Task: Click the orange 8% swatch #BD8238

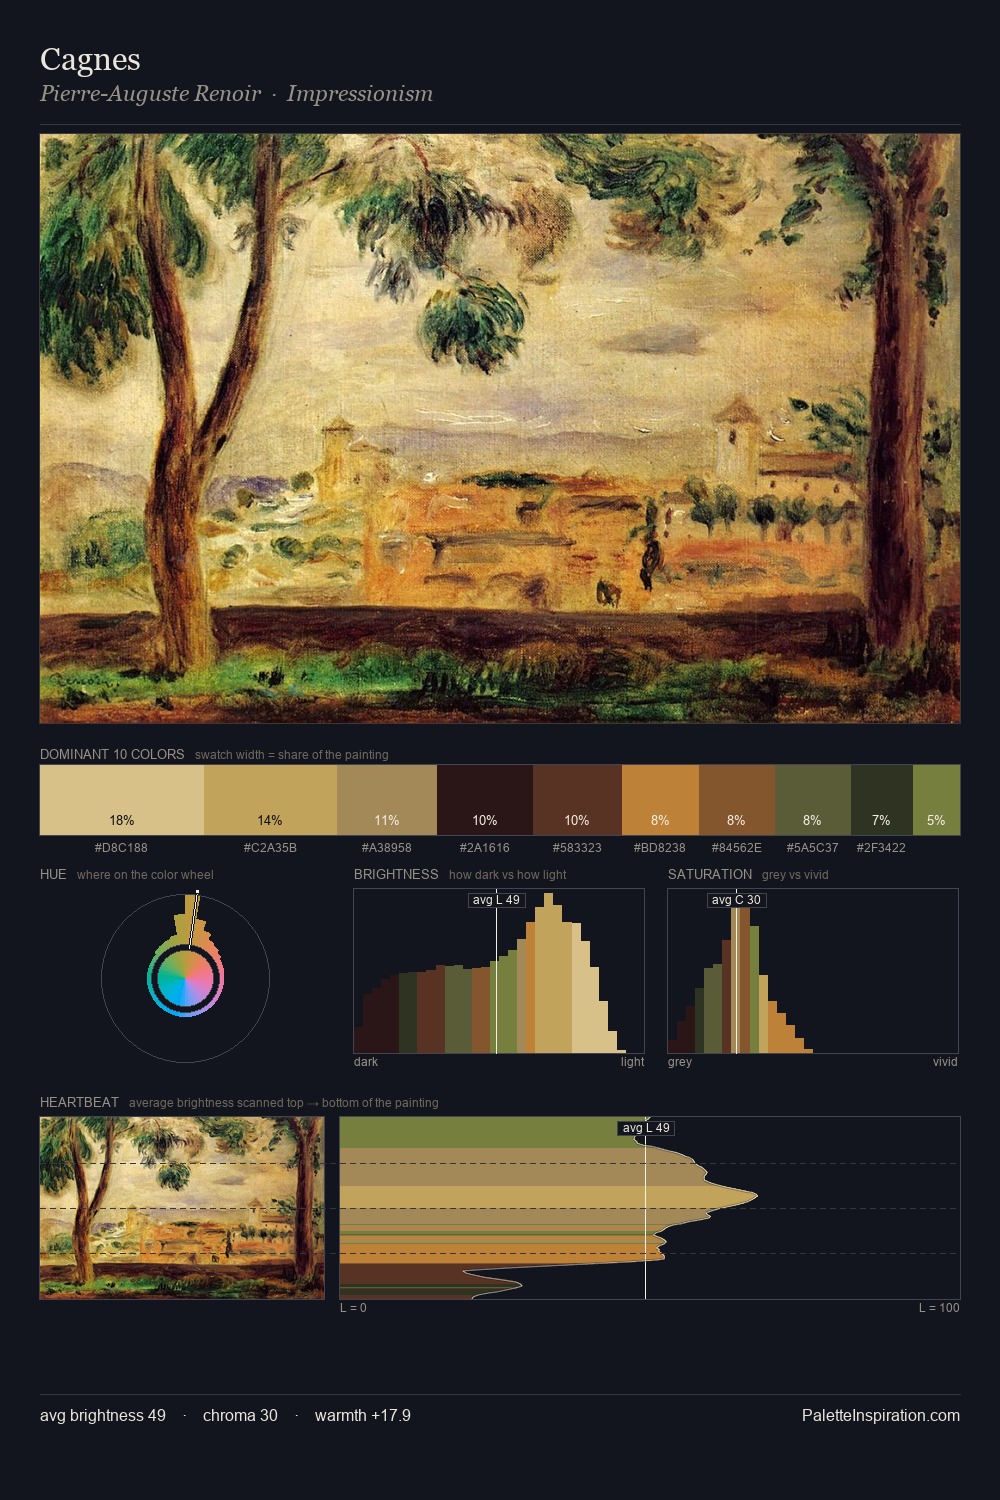Action: [660, 799]
